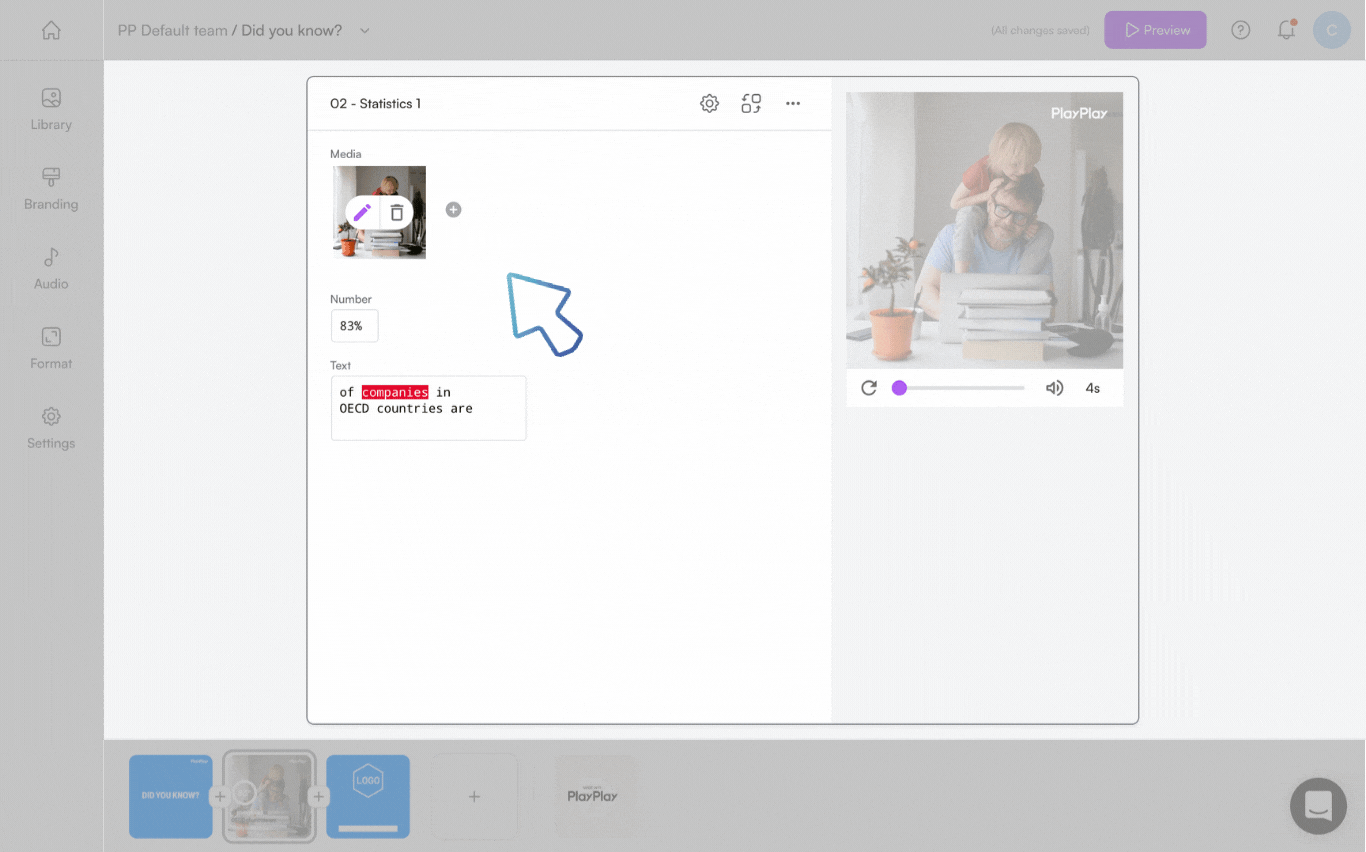1366x852 pixels.
Task: Click the Preview button
Action: coord(1155,30)
